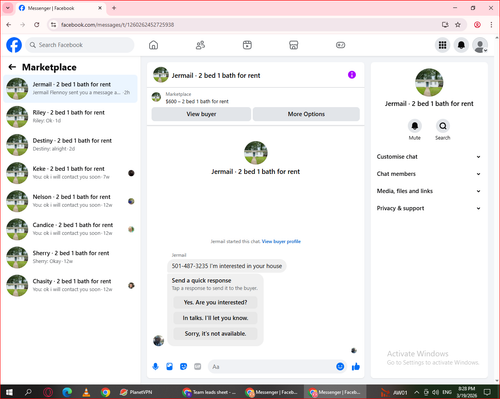Viewport: 500px width, 399px height.
Task: Search in conversation with the magnifier icon
Action: click(443, 126)
